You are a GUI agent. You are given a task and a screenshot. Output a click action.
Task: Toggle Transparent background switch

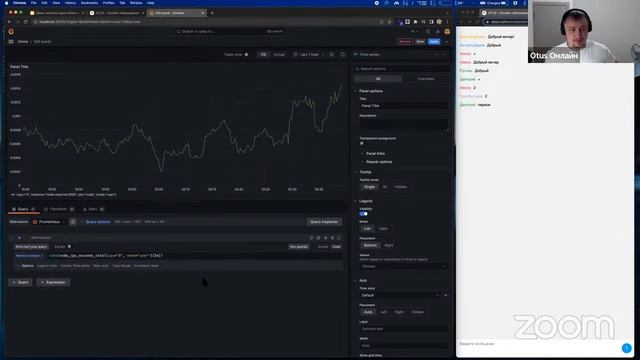[x=362, y=144]
